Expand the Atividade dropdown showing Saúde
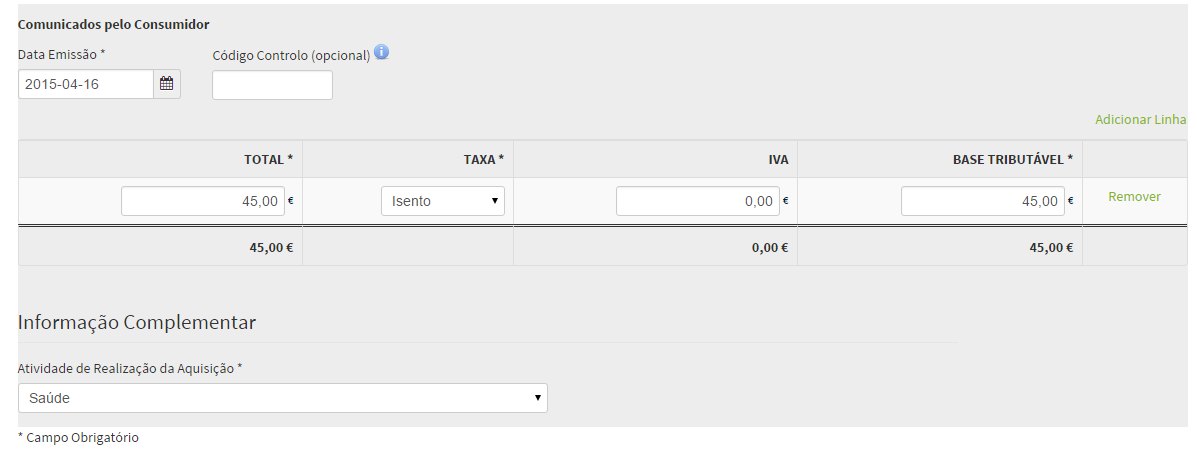Screen dimensions: 1197x459 click(x=283, y=398)
